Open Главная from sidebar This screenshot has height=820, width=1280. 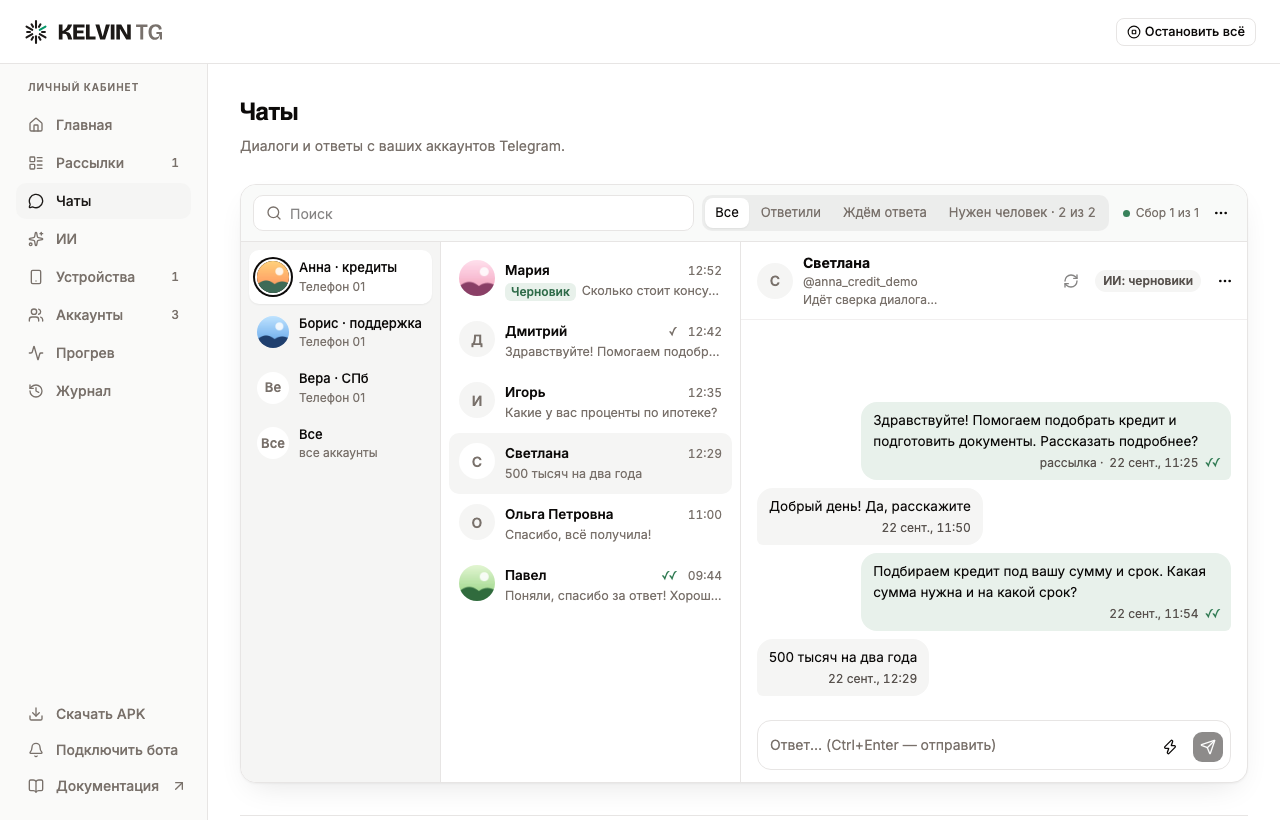pos(103,125)
